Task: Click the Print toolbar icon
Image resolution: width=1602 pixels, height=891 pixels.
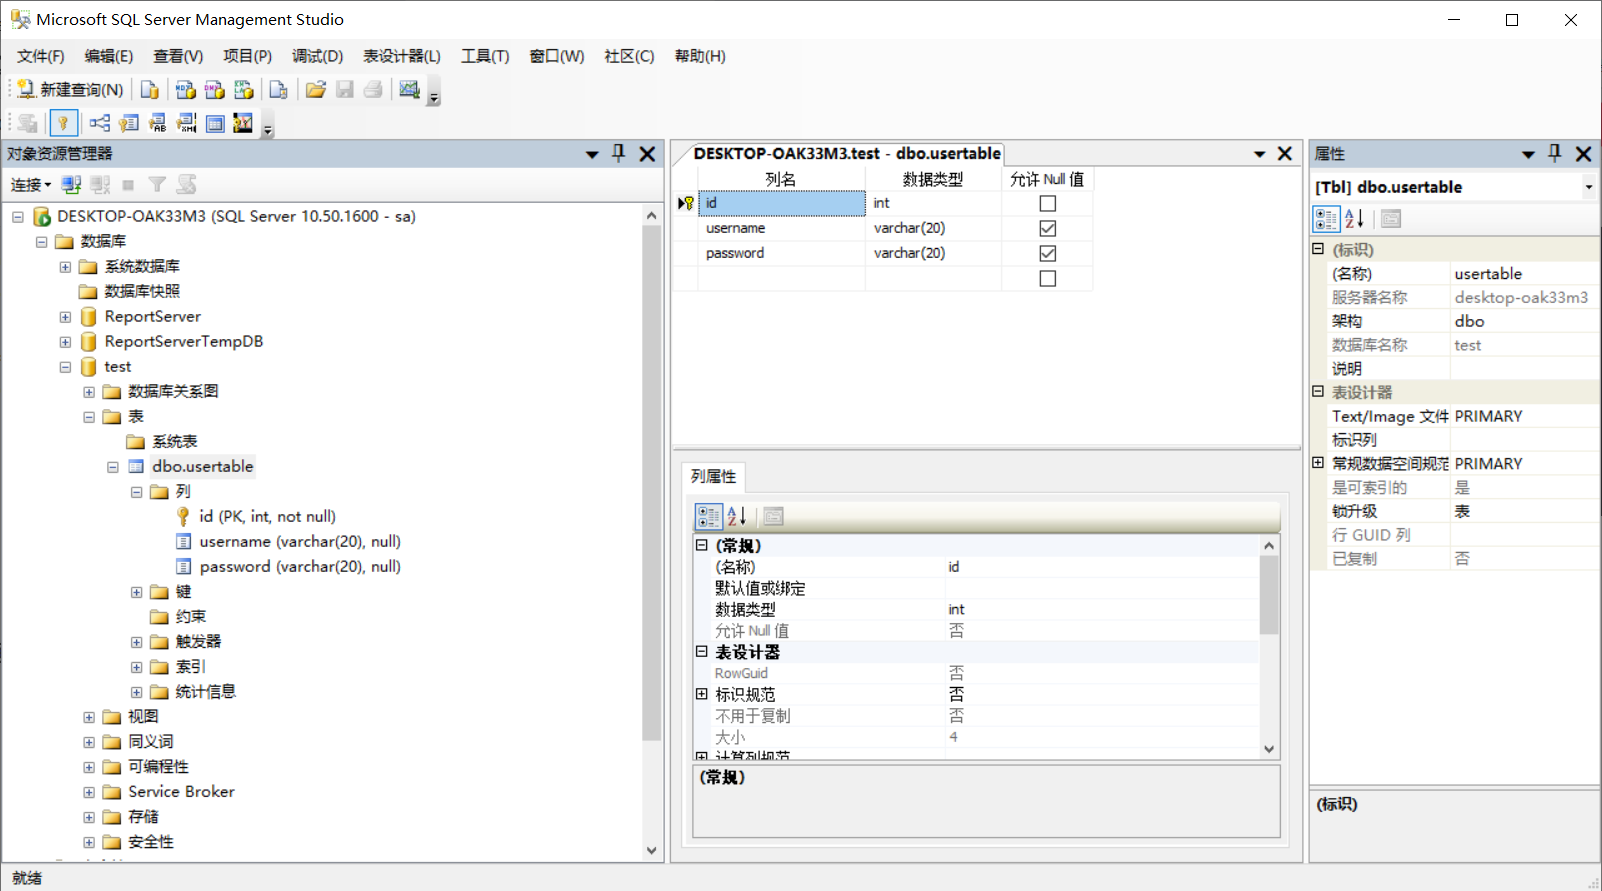Action: [x=373, y=90]
